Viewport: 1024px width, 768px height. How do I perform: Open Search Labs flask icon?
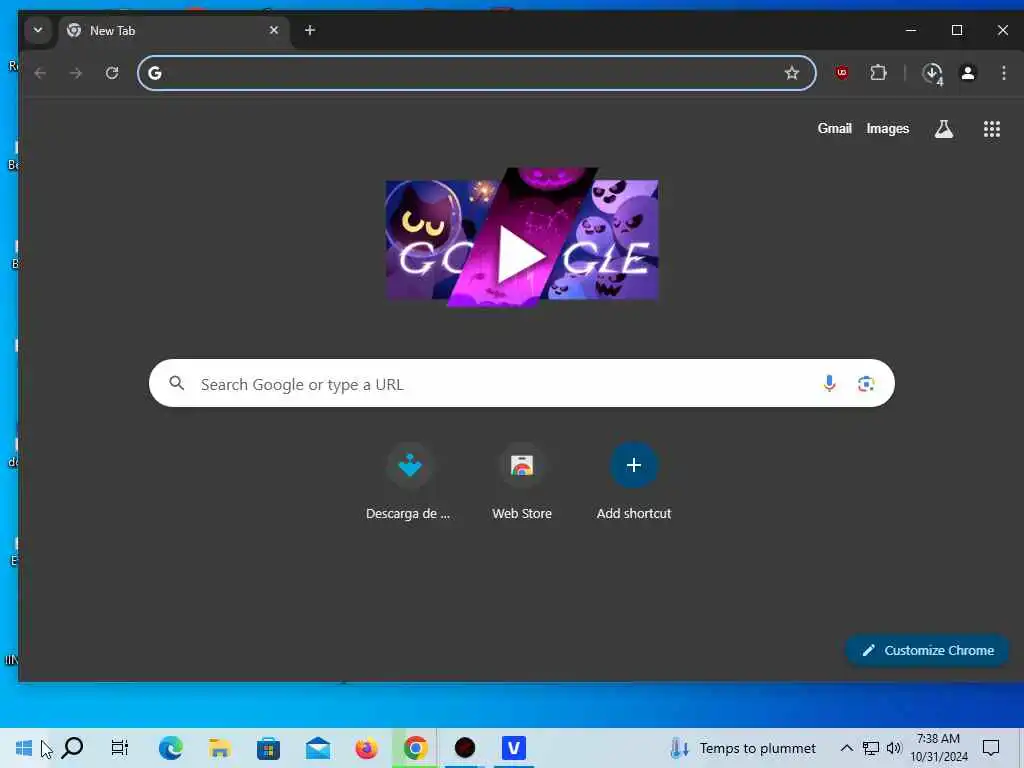click(944, 129)
